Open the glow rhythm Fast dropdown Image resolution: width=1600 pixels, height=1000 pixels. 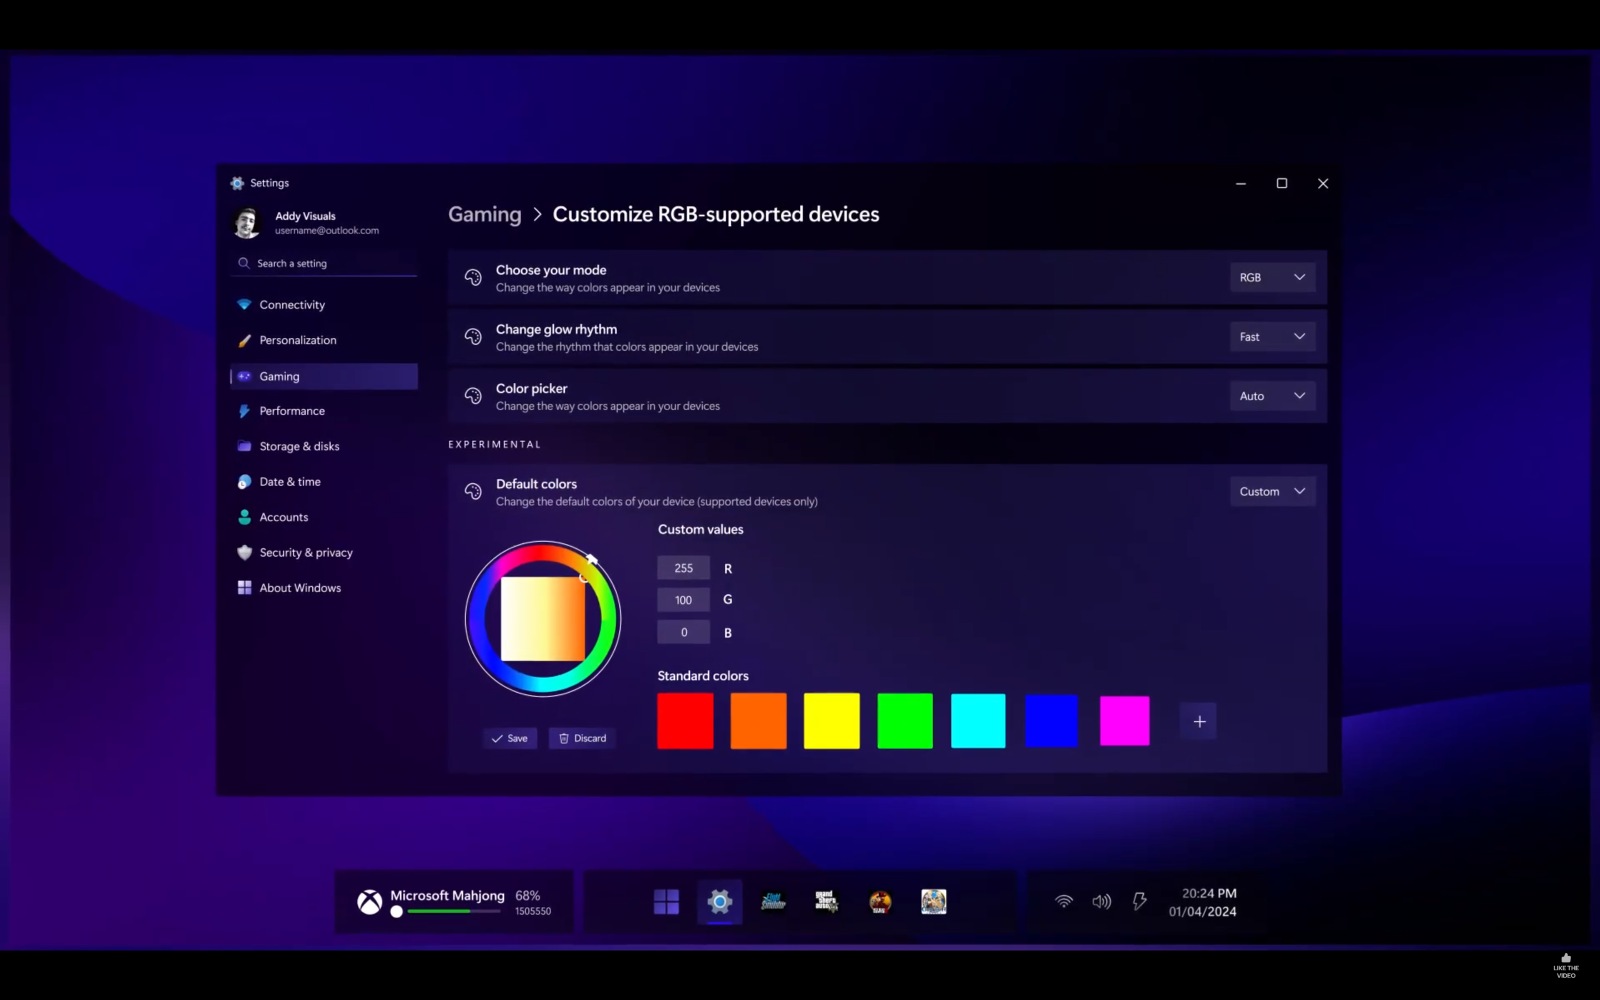coord(1272,337)
